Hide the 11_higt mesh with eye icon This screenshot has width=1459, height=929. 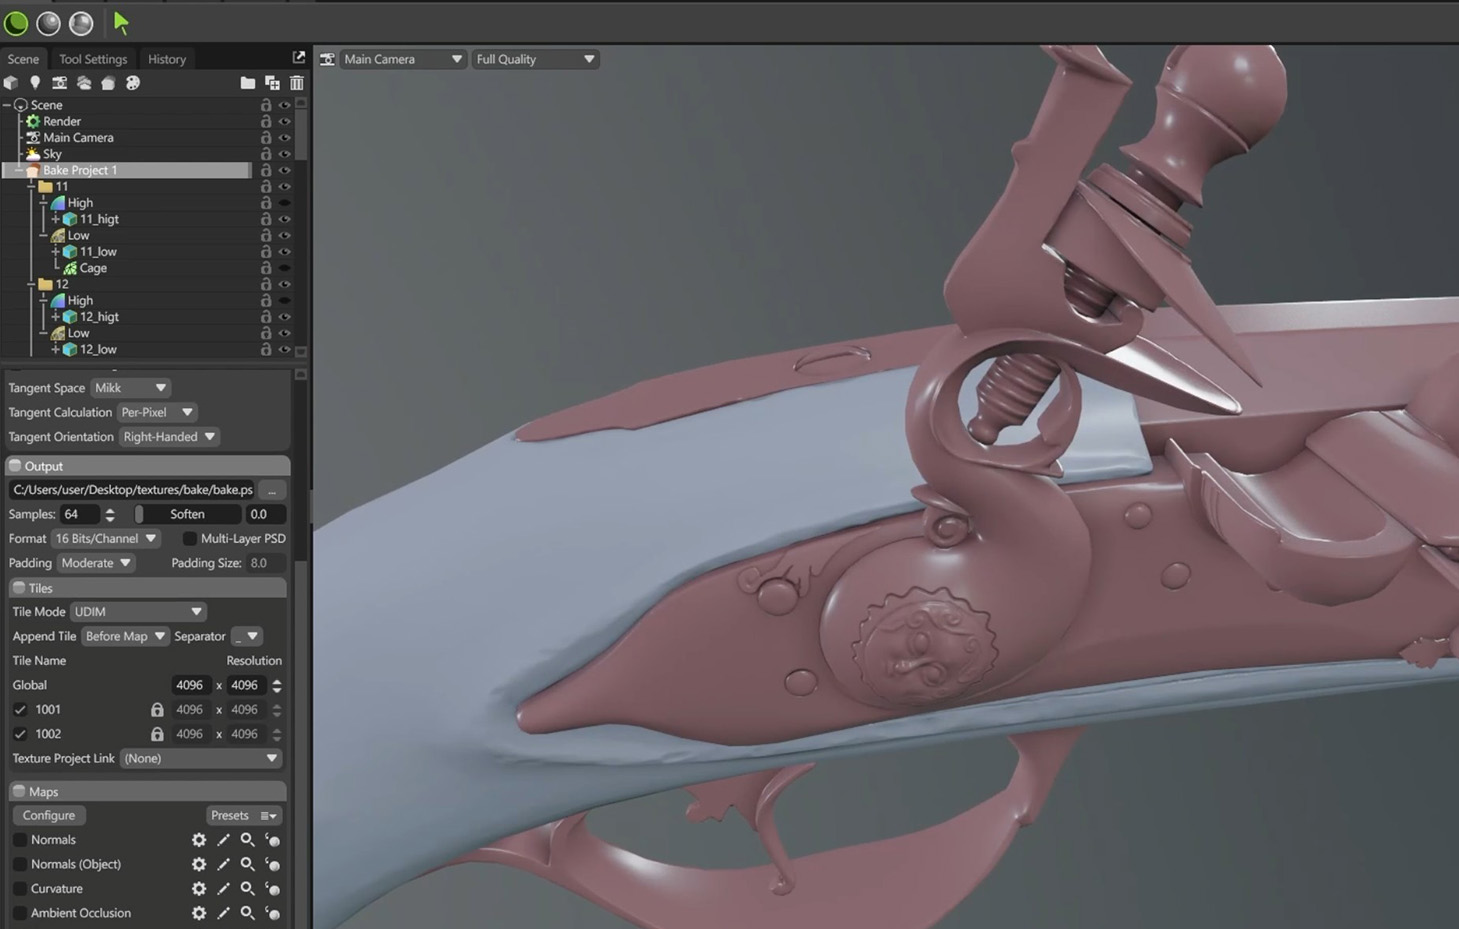click(x=285, y=219)
